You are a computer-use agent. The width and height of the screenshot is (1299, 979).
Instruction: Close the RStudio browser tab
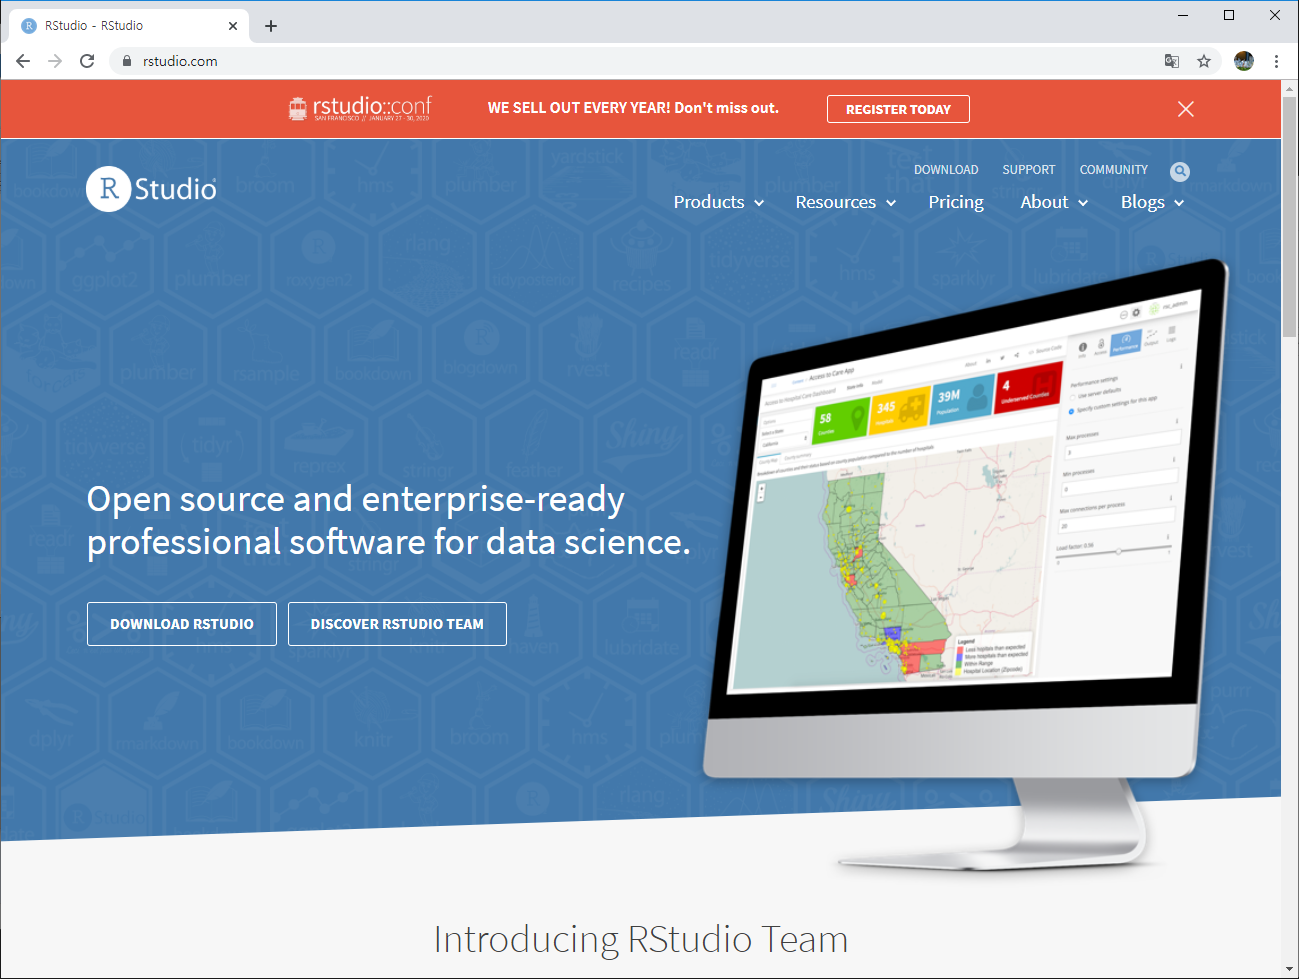click(x=233, y=26)
